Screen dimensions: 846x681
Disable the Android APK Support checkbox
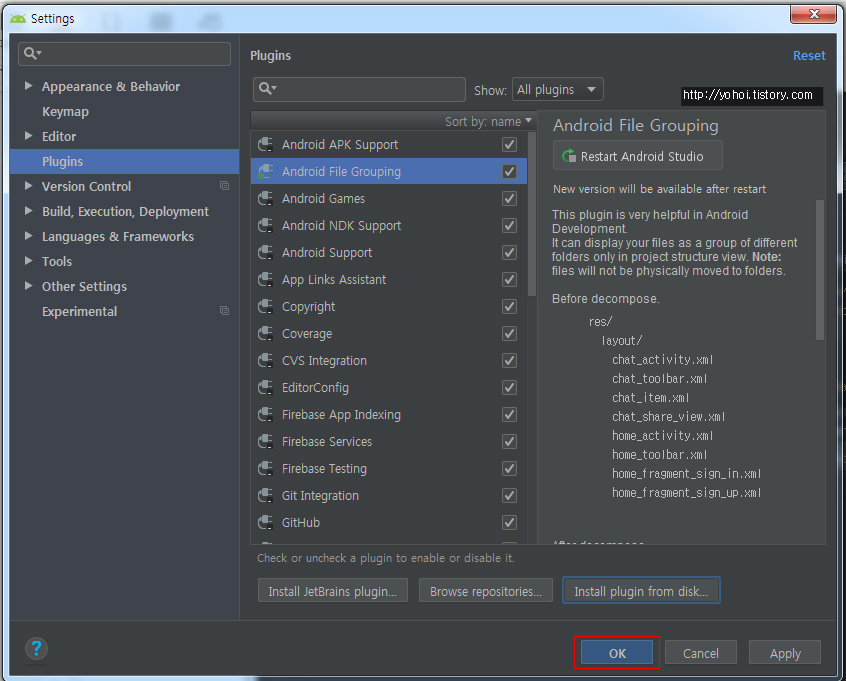click(509, 145)
